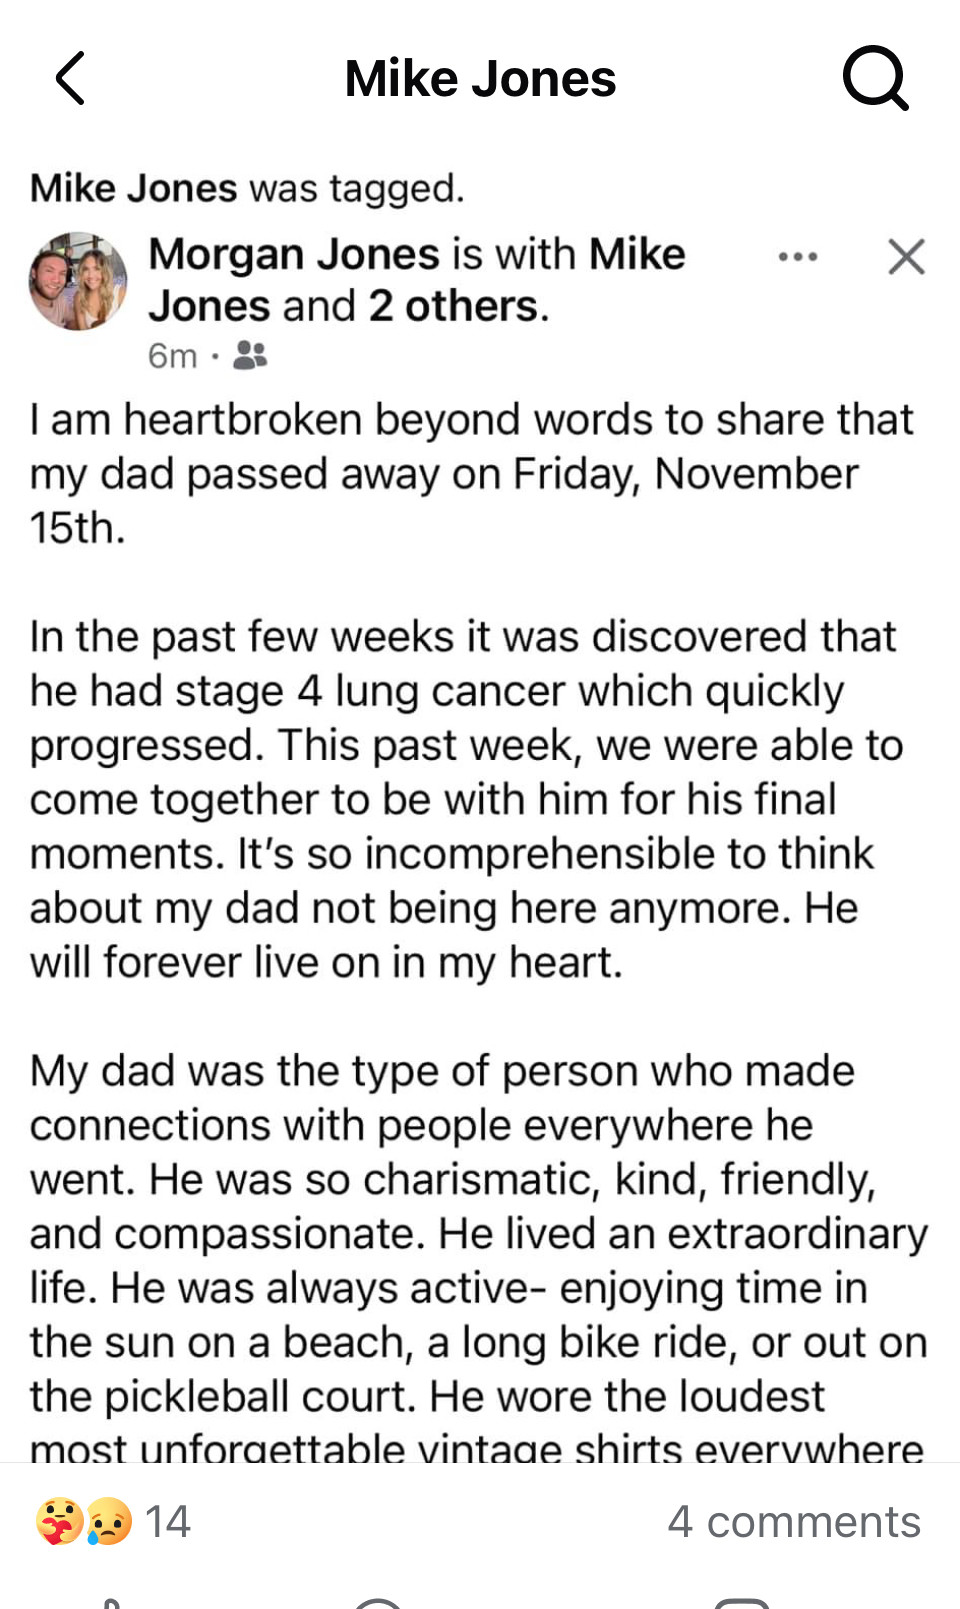The width and height of the screenshot is (960, 1609).
Task: Tap the "6m" post timestamp
Action: tap(172, 356)
